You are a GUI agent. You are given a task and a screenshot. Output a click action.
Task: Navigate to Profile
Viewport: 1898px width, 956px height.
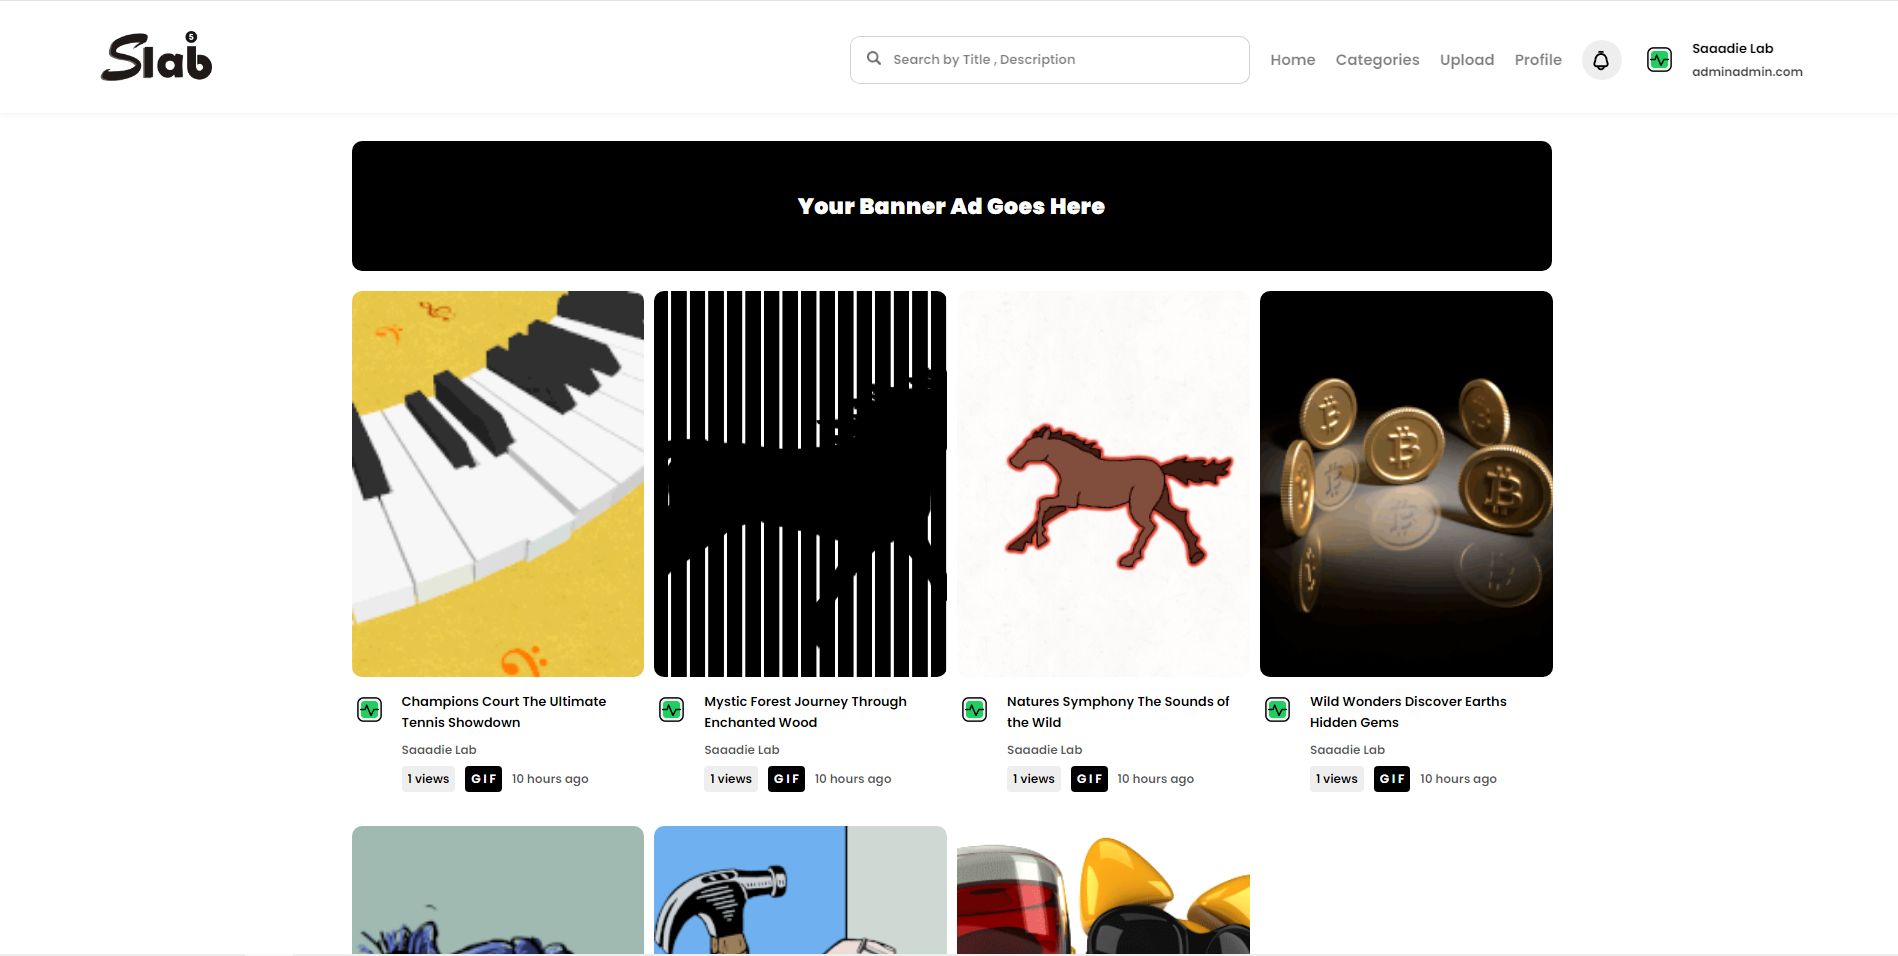point(1537,60)
